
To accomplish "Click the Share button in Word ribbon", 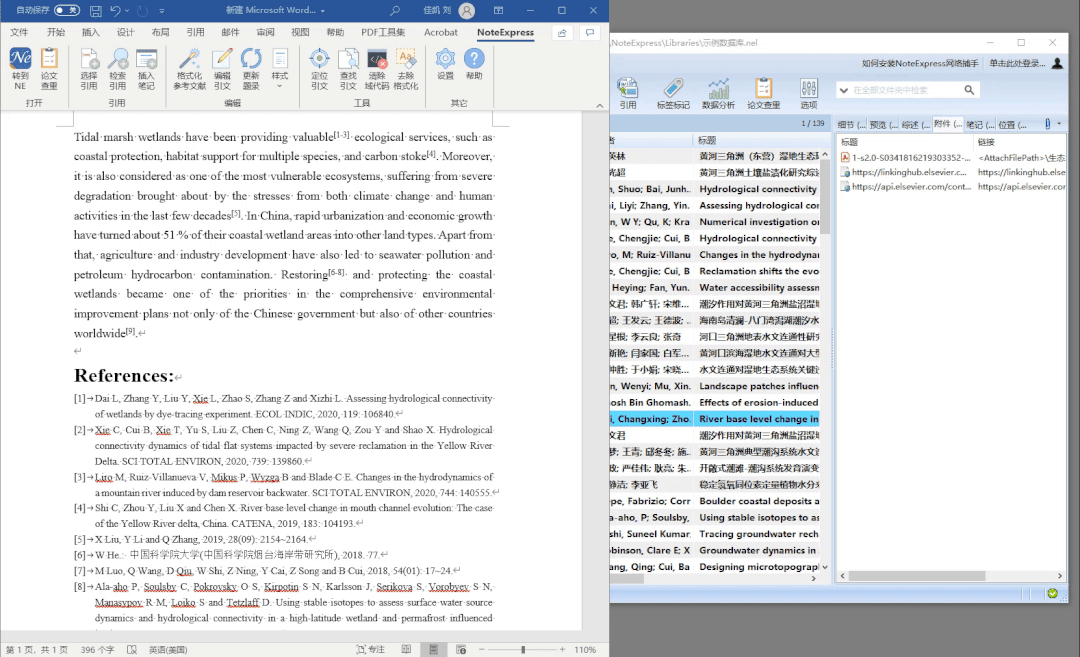I will pyautogui.click(x=562, y=32).
